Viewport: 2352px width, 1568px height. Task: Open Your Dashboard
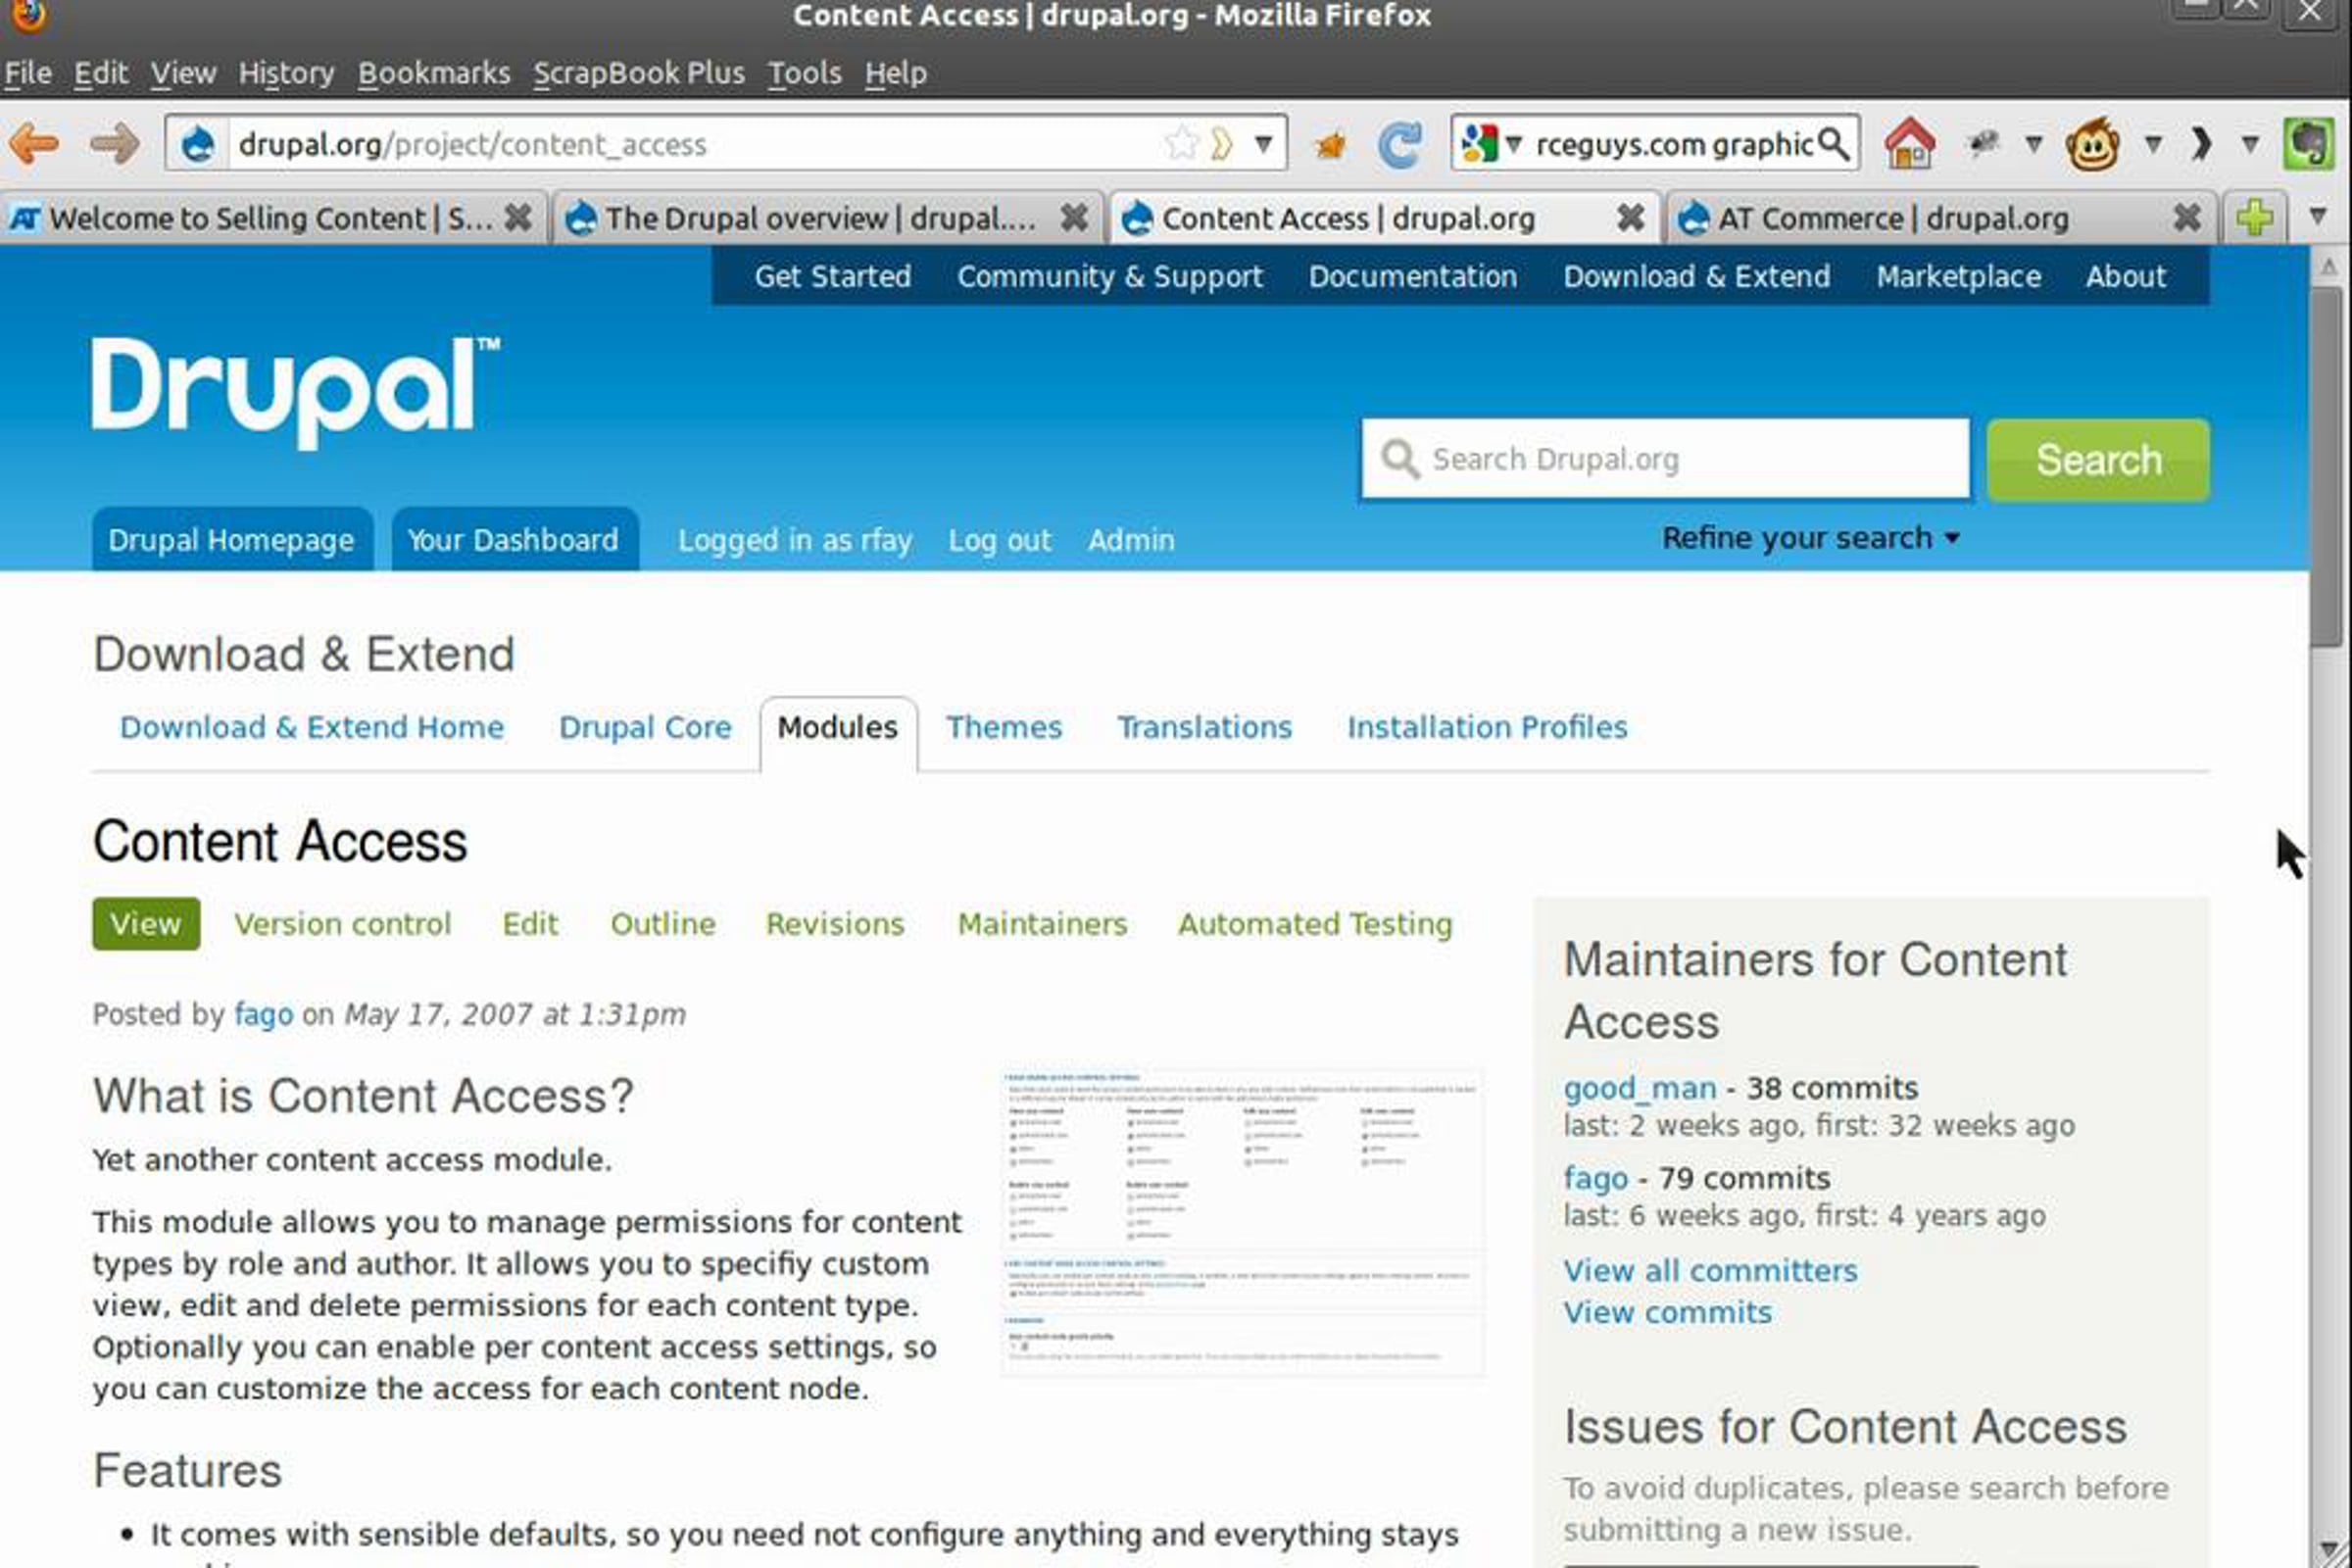(x=514, y=539)
